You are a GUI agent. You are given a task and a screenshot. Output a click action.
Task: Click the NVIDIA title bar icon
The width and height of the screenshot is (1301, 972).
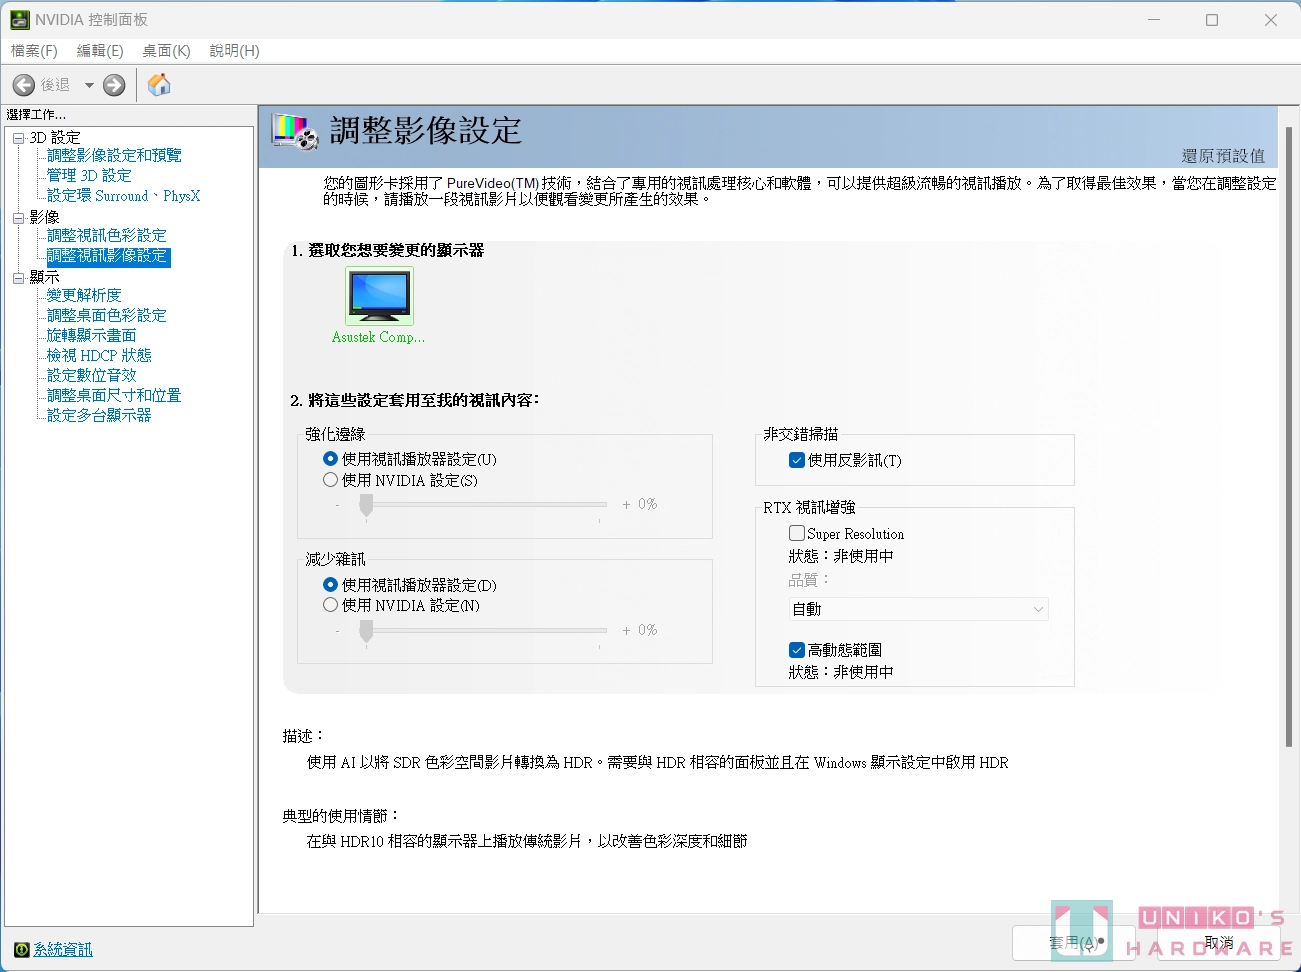19,19
